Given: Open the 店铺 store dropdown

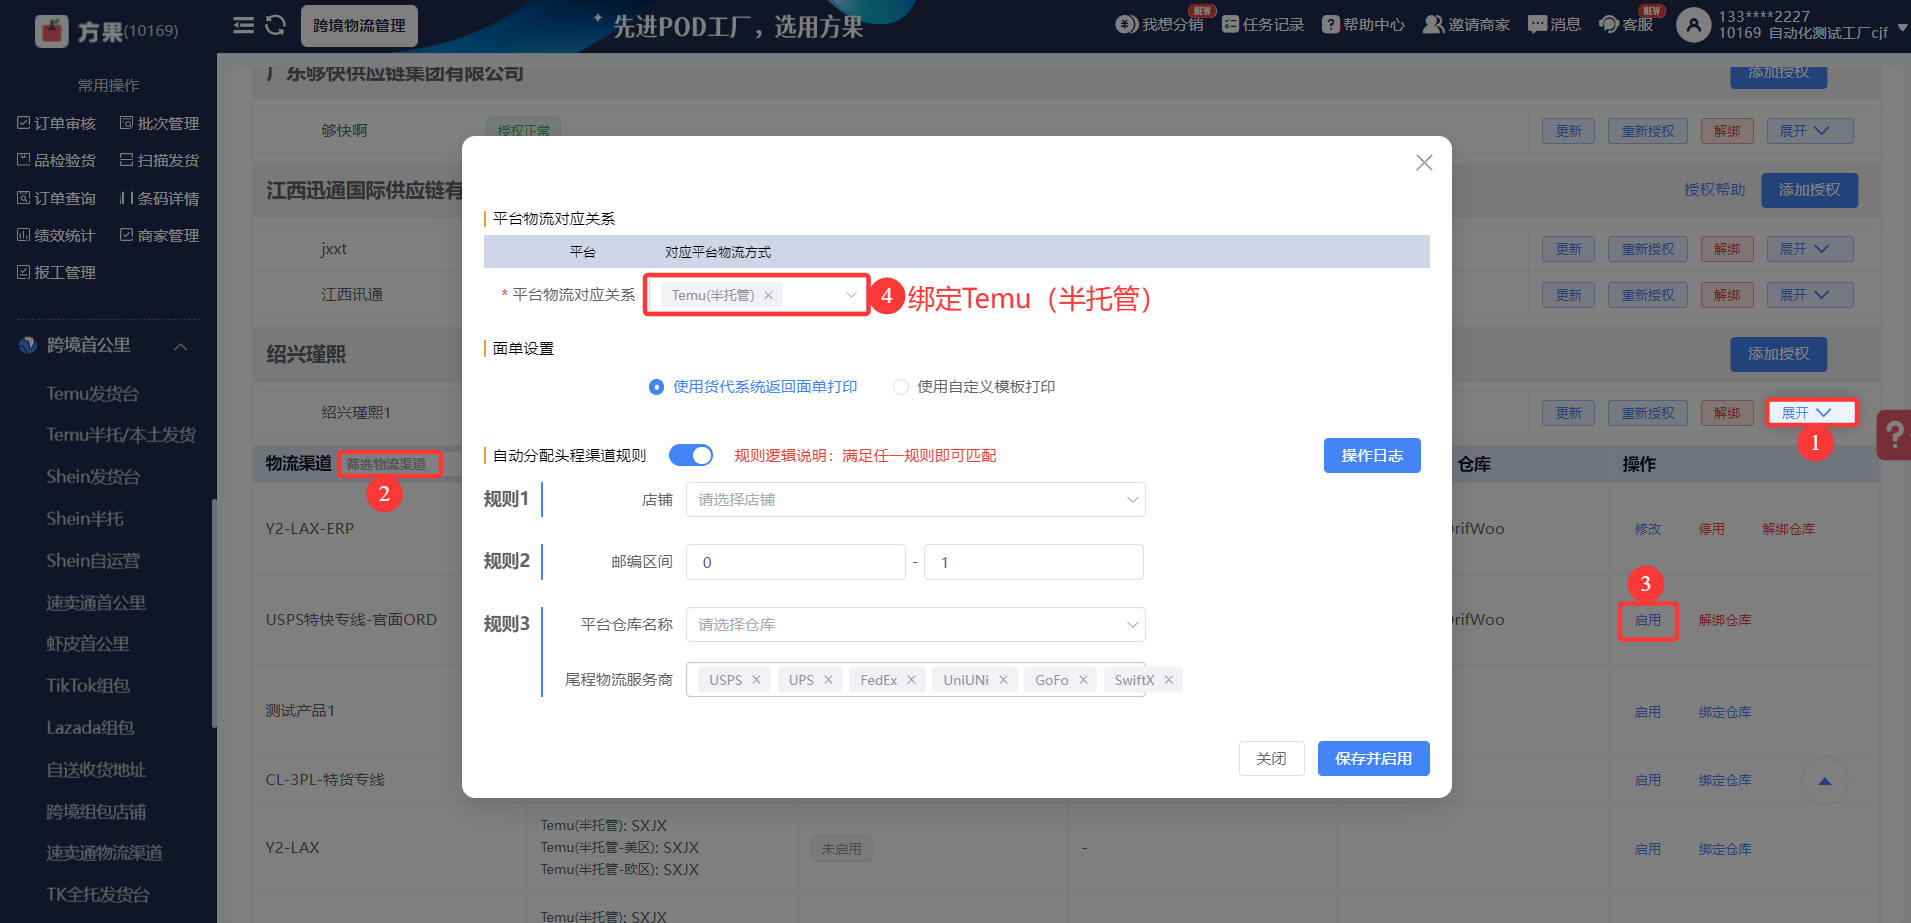Looking at the screenshot, I should 916,500.
